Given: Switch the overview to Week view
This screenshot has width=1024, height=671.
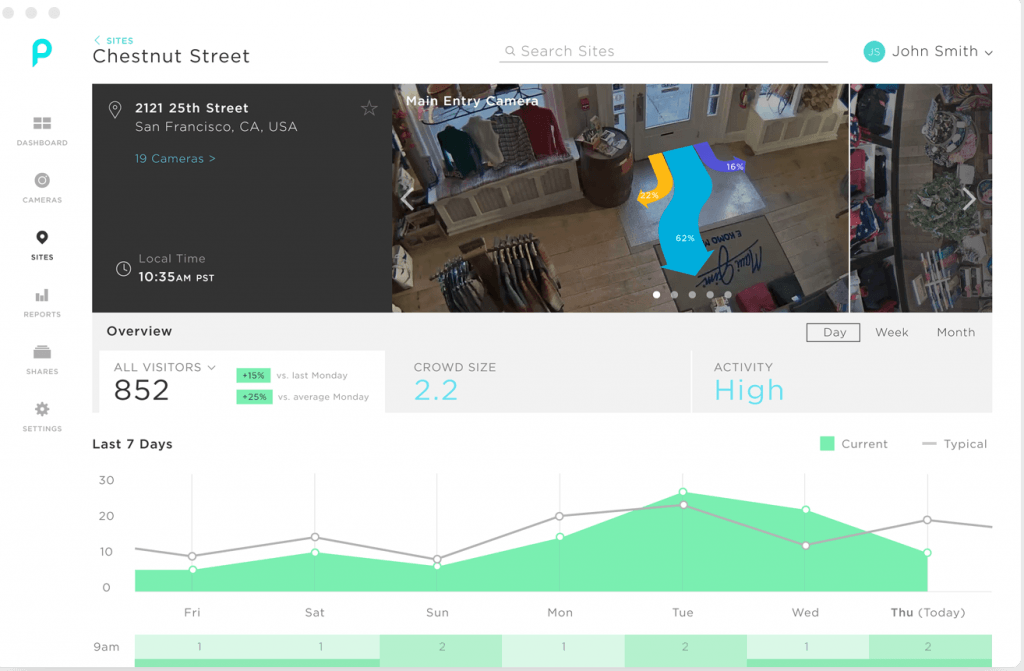Looking at the screenshot, I should pyautogui.click(x=891, y=332).
